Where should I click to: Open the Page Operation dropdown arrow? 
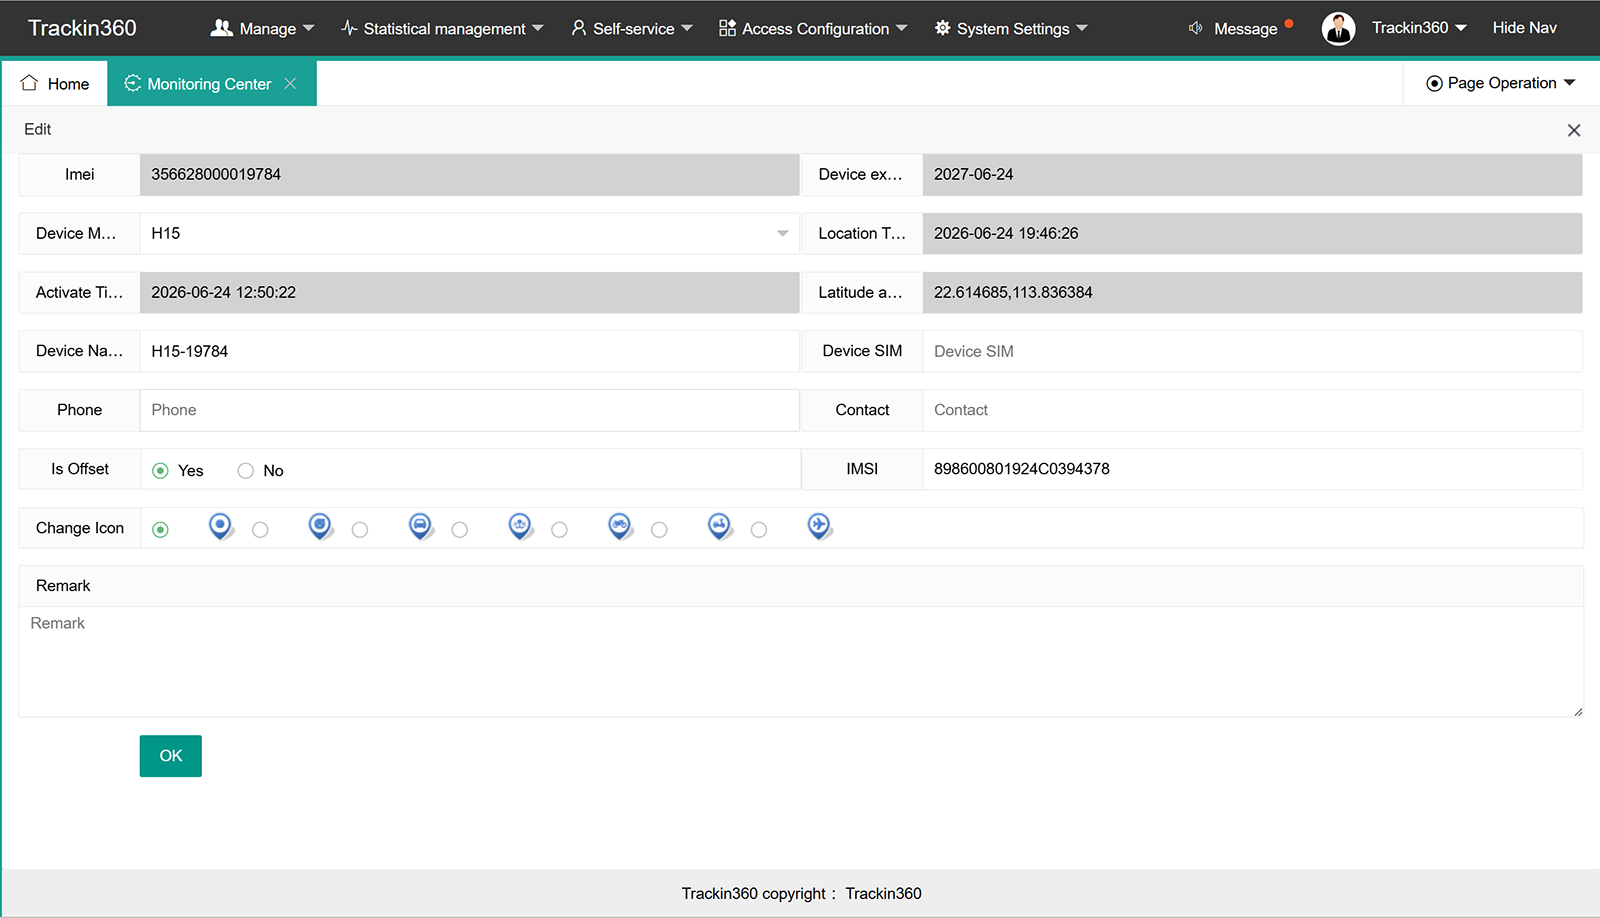click(x=1569, y=83)
